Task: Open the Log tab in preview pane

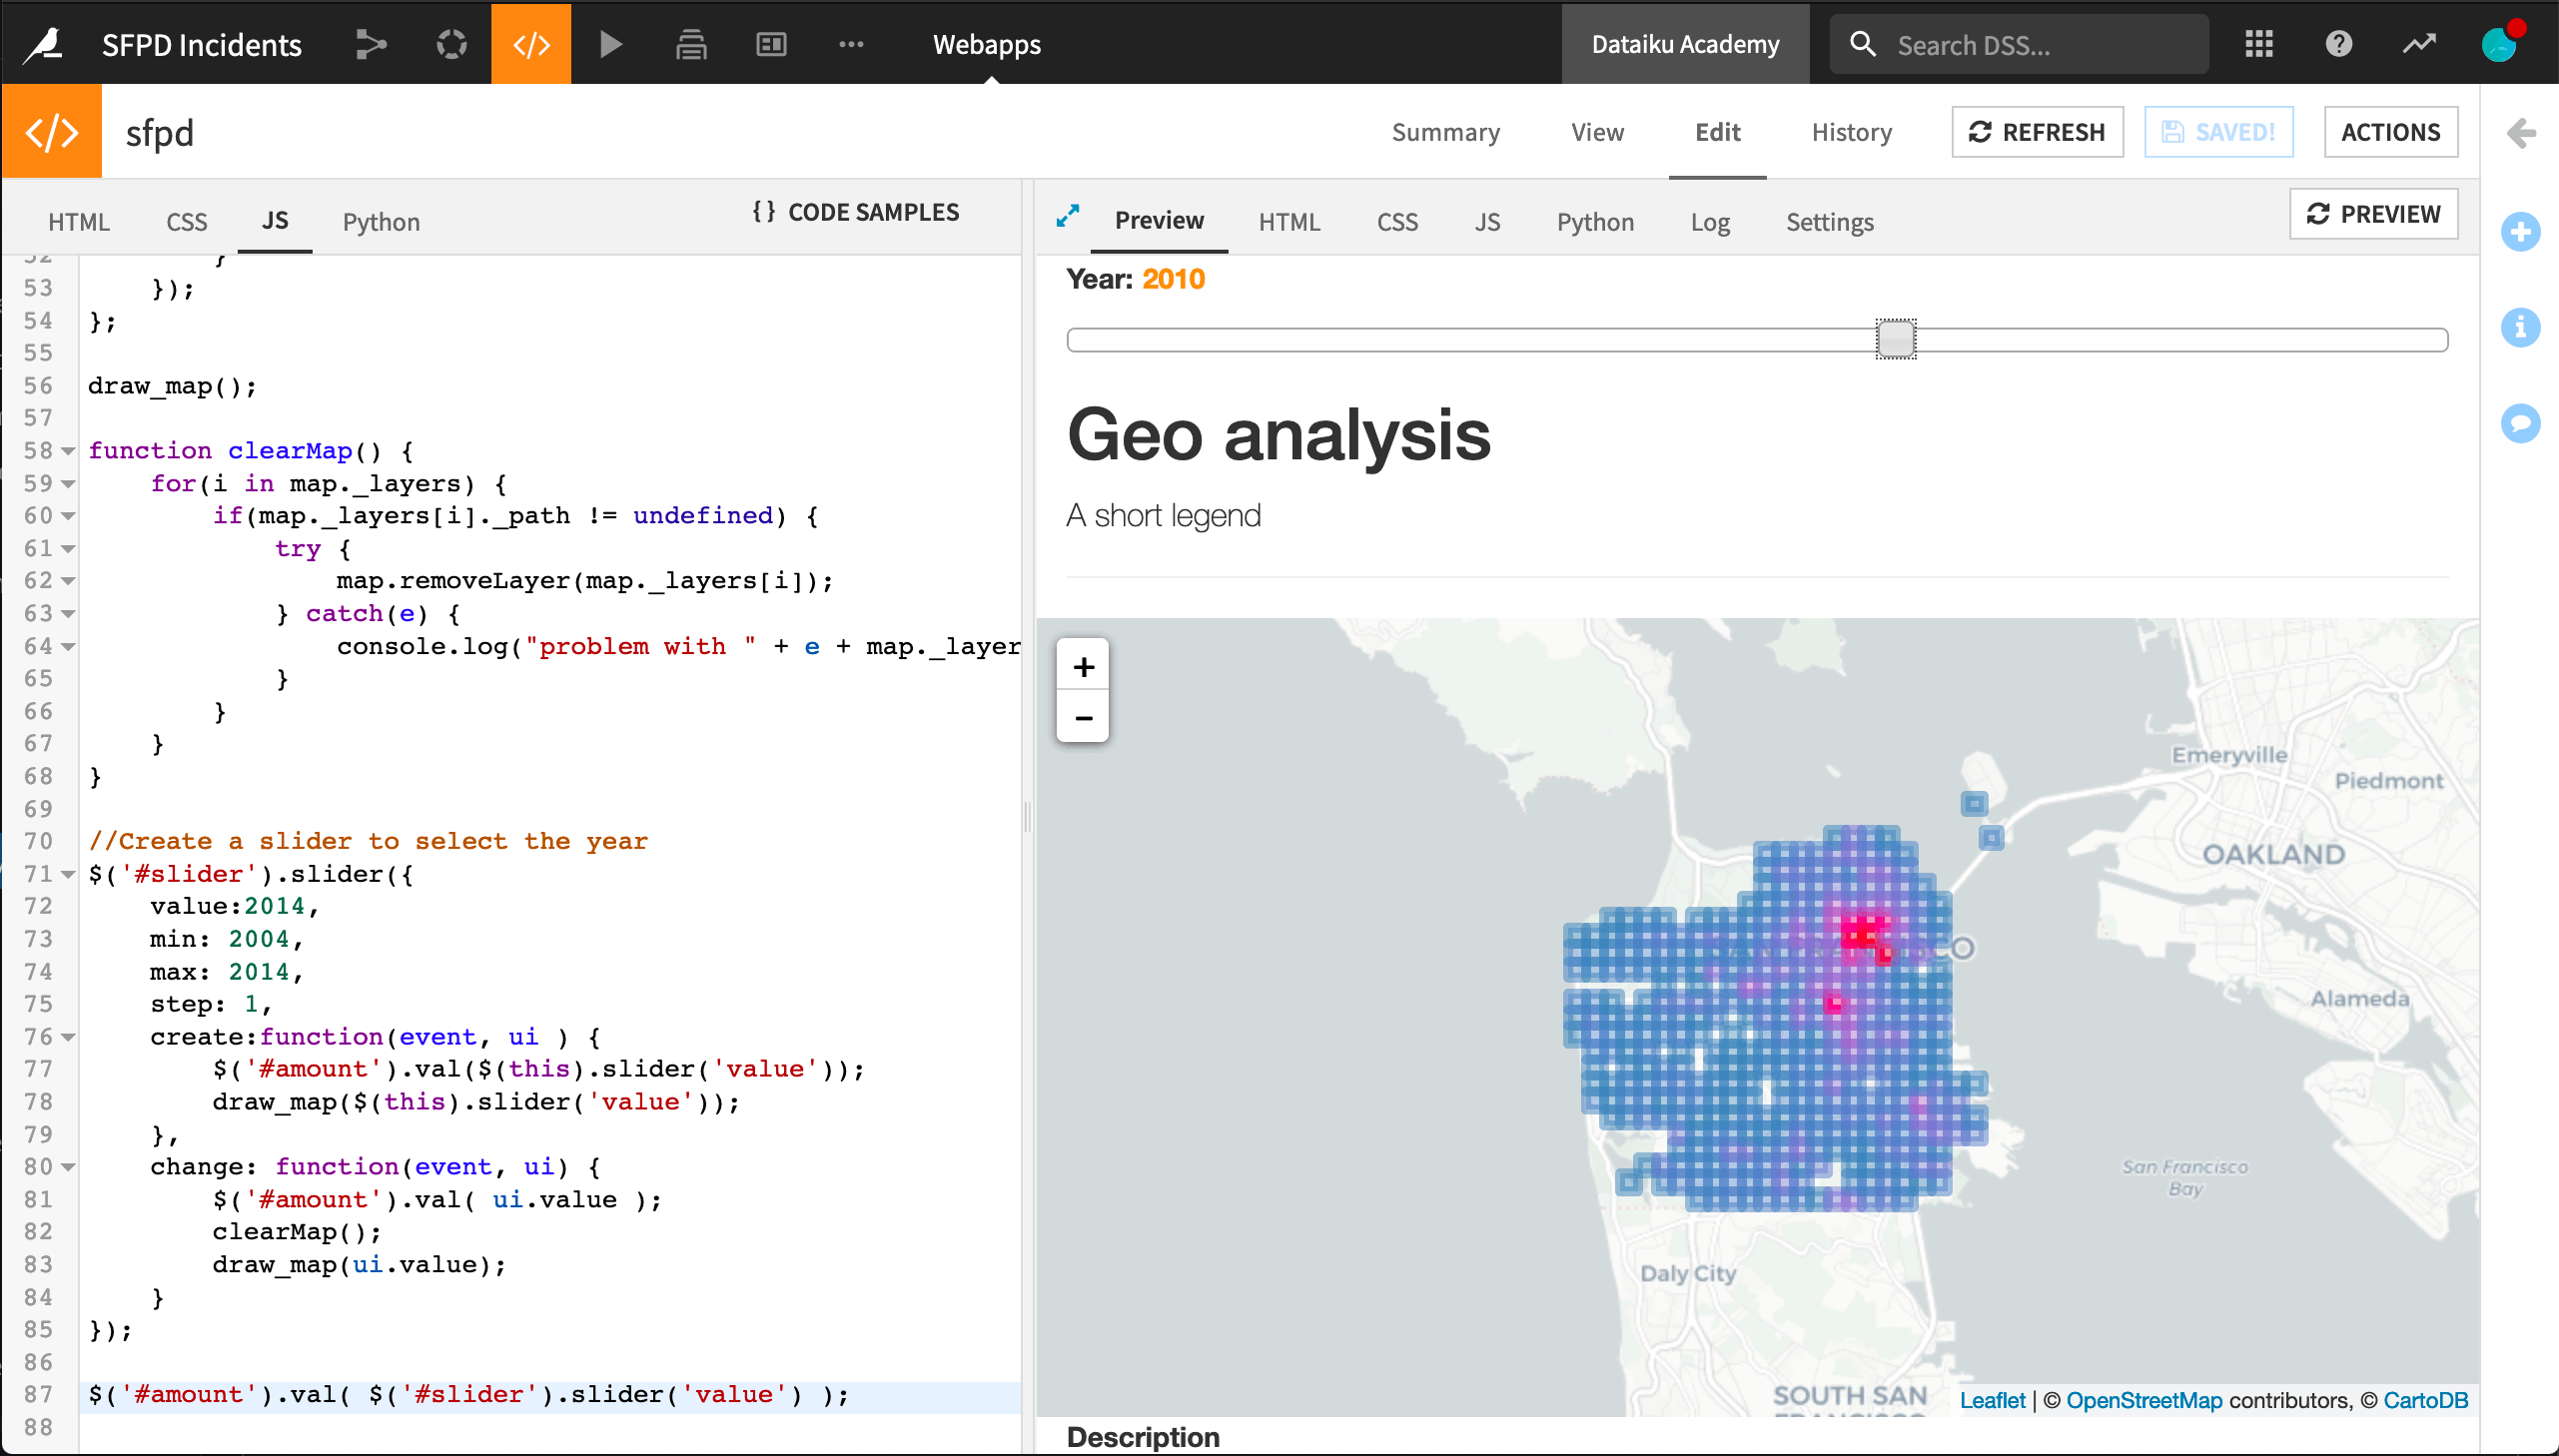Action: point(1710,222)
